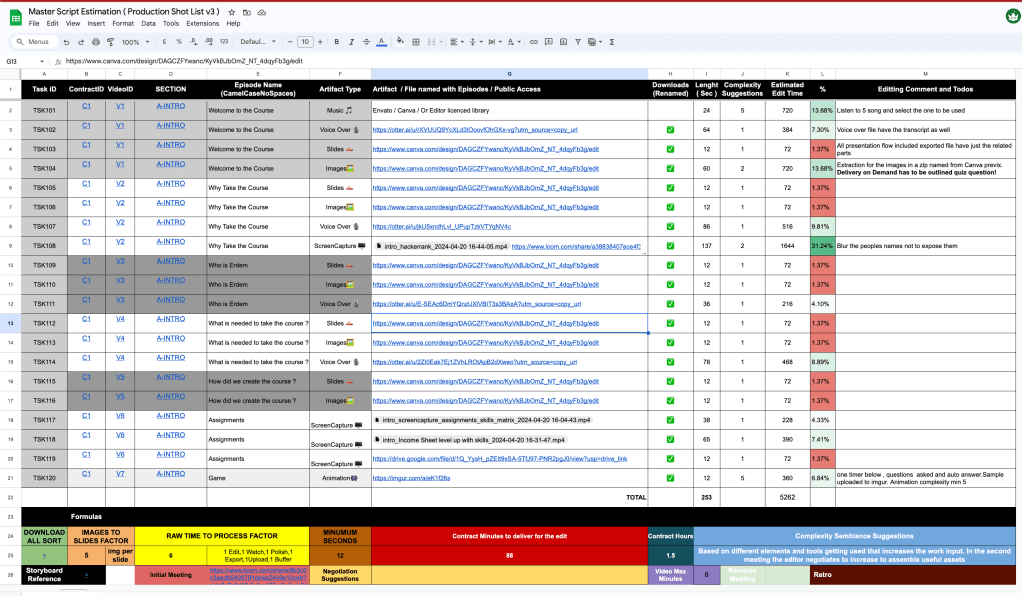Click the Redo toolbar icon
This screenshot has height=596, width=1022.
(81, 42)
